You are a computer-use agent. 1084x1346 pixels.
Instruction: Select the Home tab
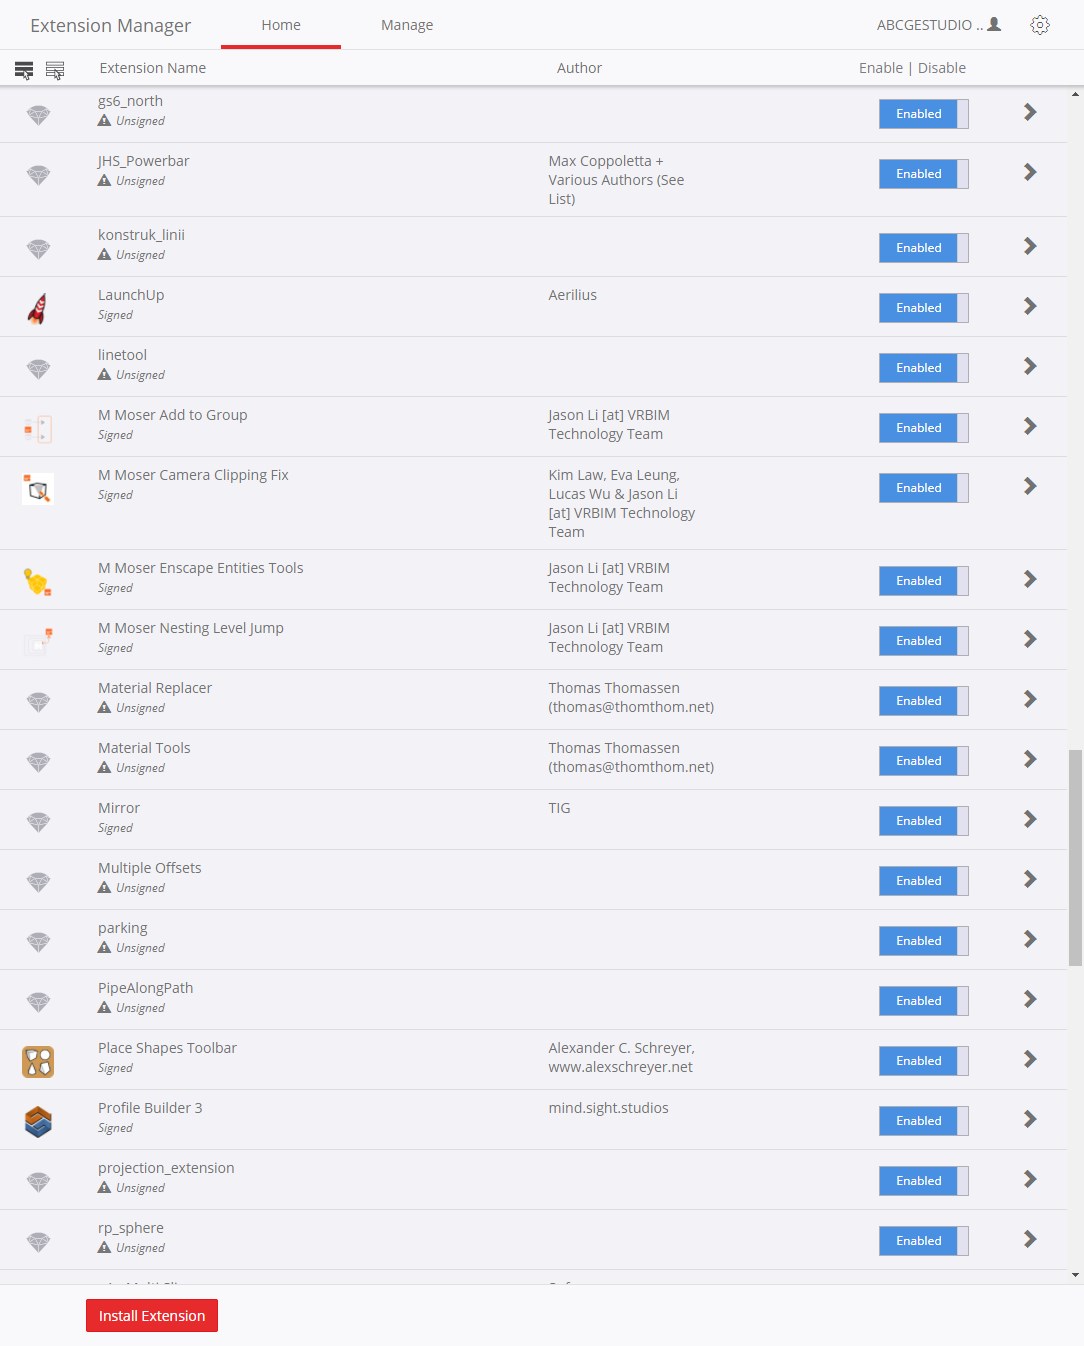[x=281, y=25]
